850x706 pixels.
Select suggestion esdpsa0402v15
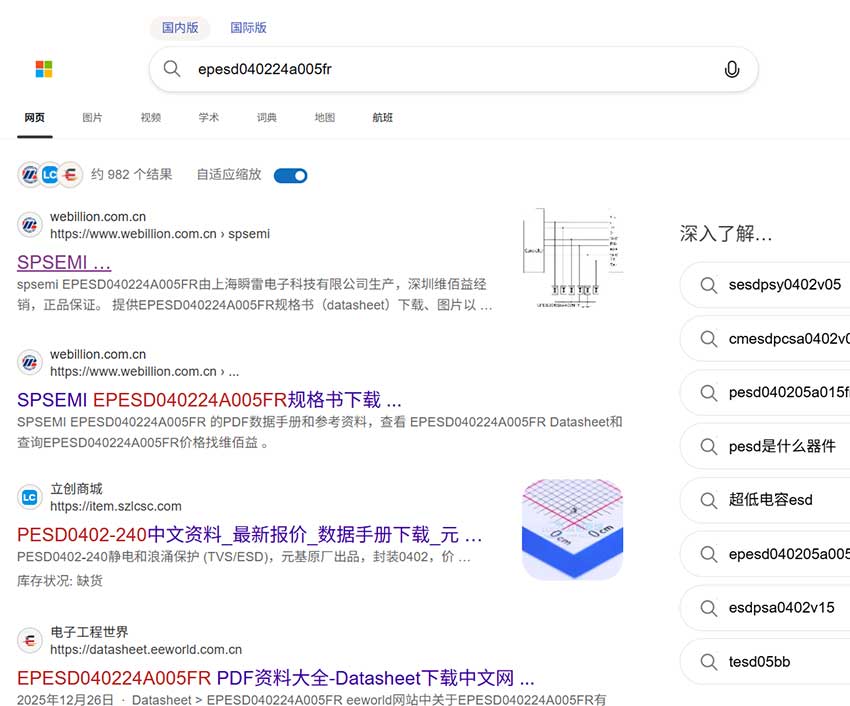(765, 608)
